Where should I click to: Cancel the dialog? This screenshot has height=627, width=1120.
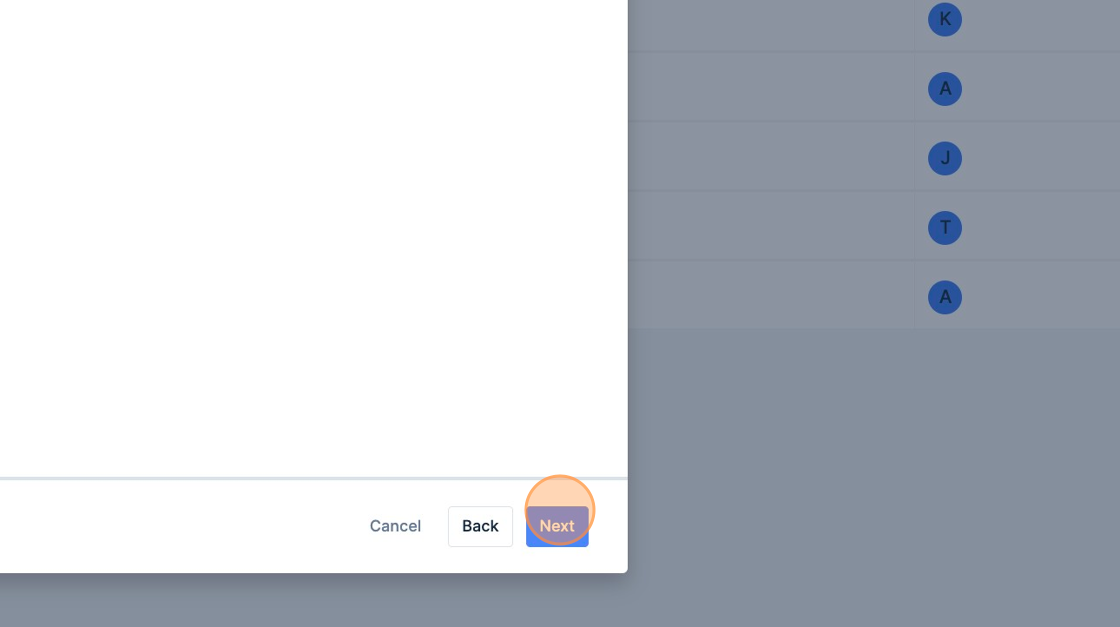395,526
